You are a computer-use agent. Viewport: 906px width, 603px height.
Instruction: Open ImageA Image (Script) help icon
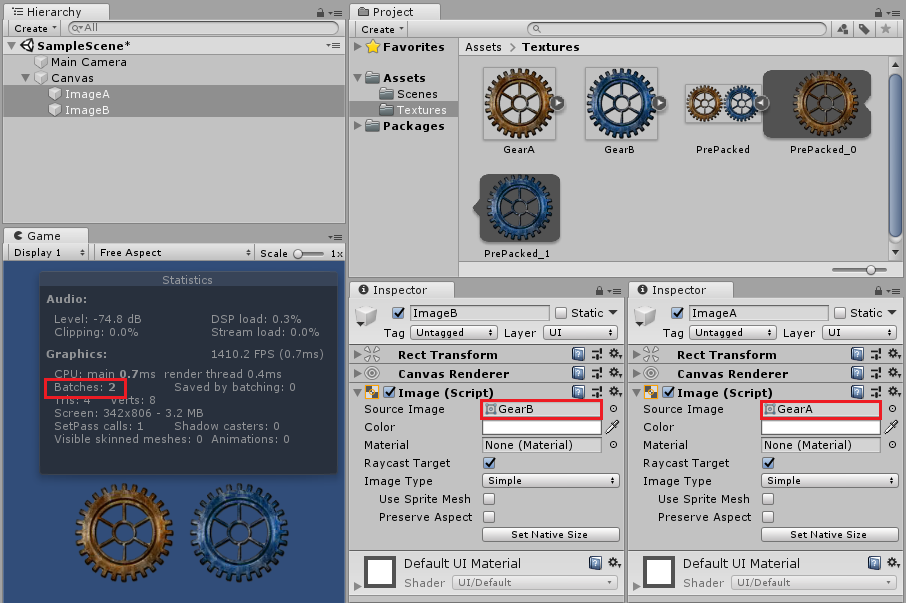tap(857, 392)
